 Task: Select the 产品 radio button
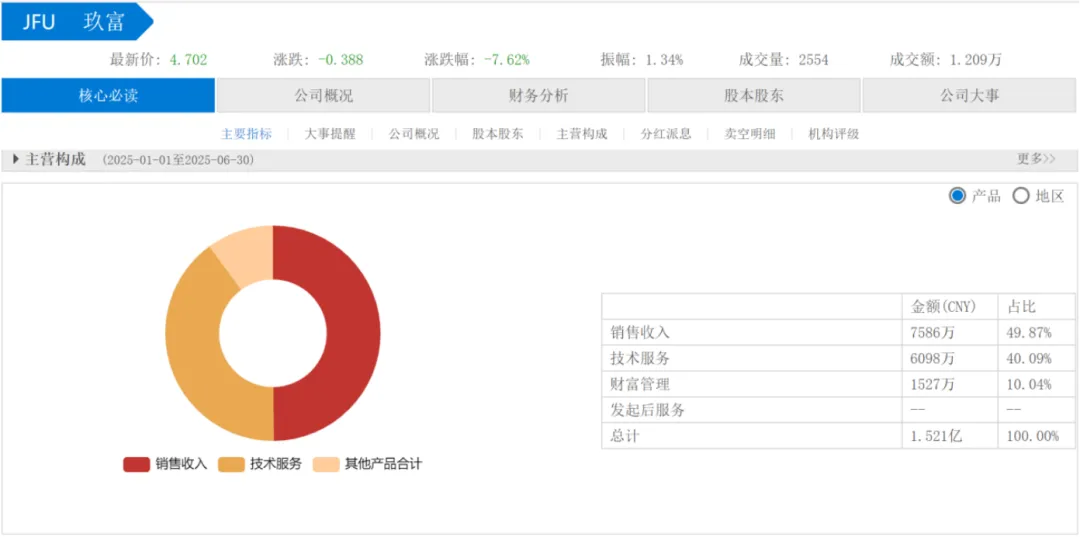(x=957, y=196)
